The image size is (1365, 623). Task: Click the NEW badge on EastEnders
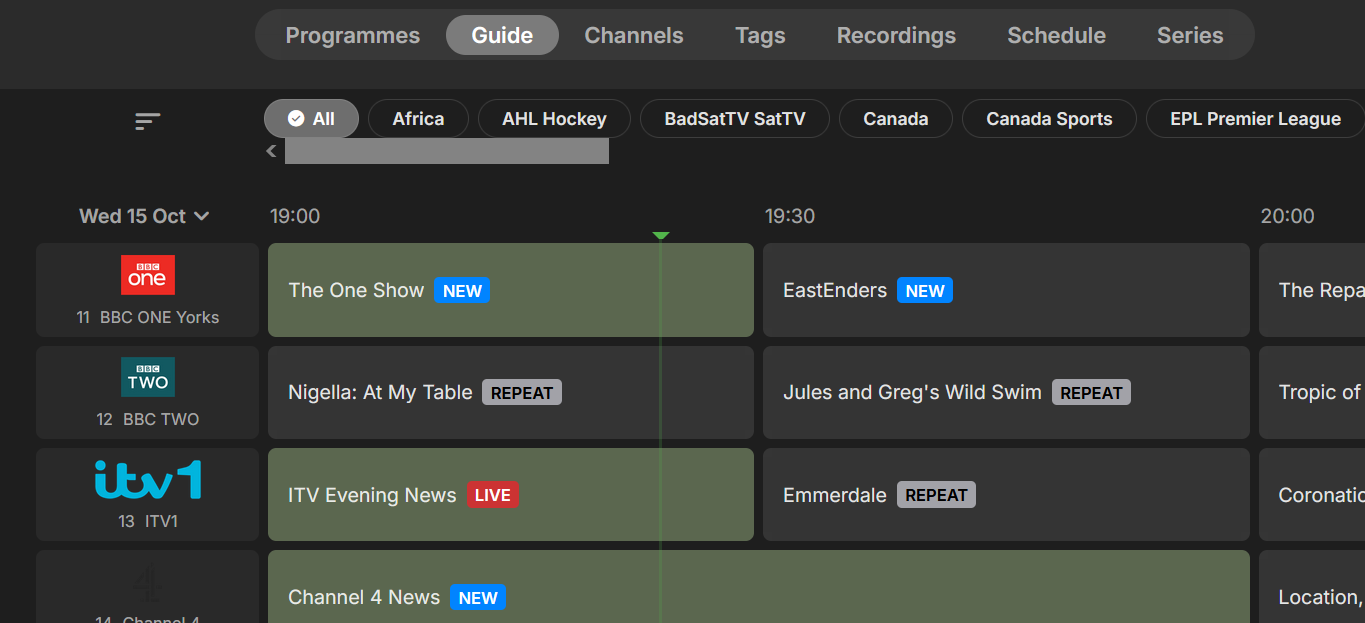(x=925, y=290)
